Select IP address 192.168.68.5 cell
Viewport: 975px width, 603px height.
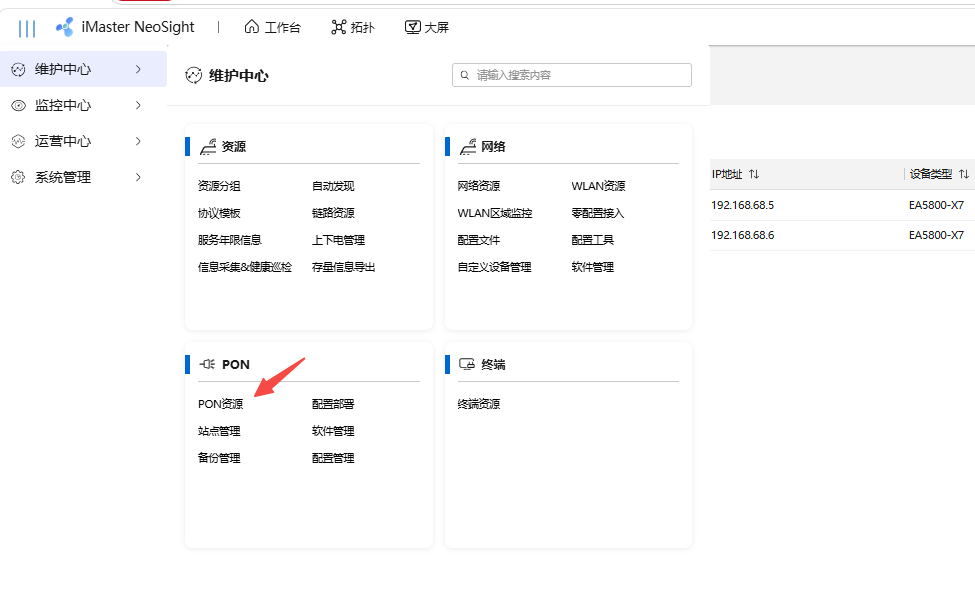coord(742,205)
